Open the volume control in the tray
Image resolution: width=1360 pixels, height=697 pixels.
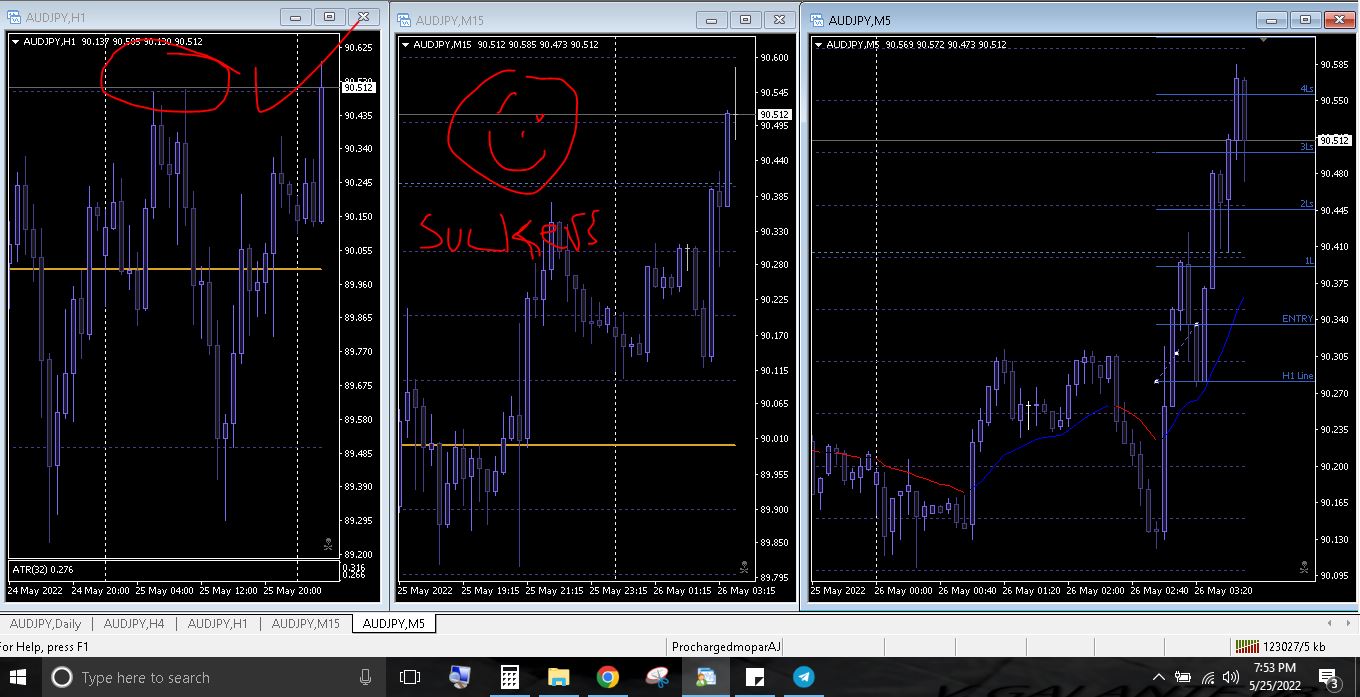tap(1231, 678)
